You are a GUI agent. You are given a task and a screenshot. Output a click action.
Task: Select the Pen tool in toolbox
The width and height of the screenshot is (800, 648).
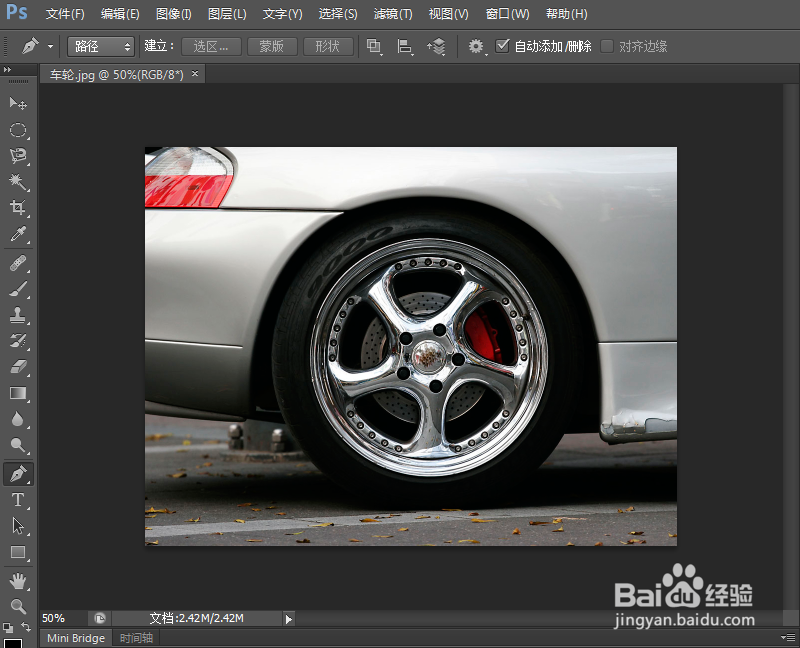coord(18,474)
